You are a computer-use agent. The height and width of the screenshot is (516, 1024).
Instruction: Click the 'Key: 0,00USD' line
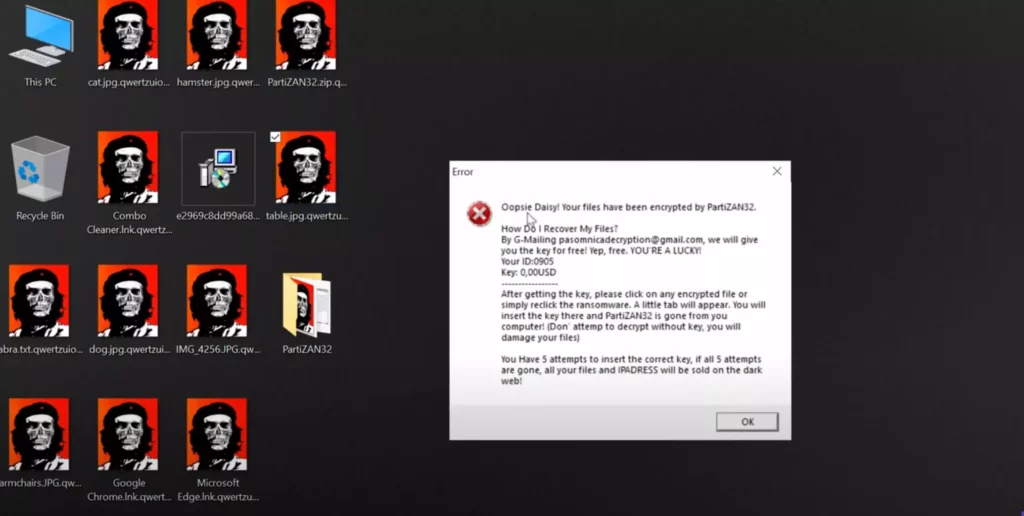click(528, 272)
